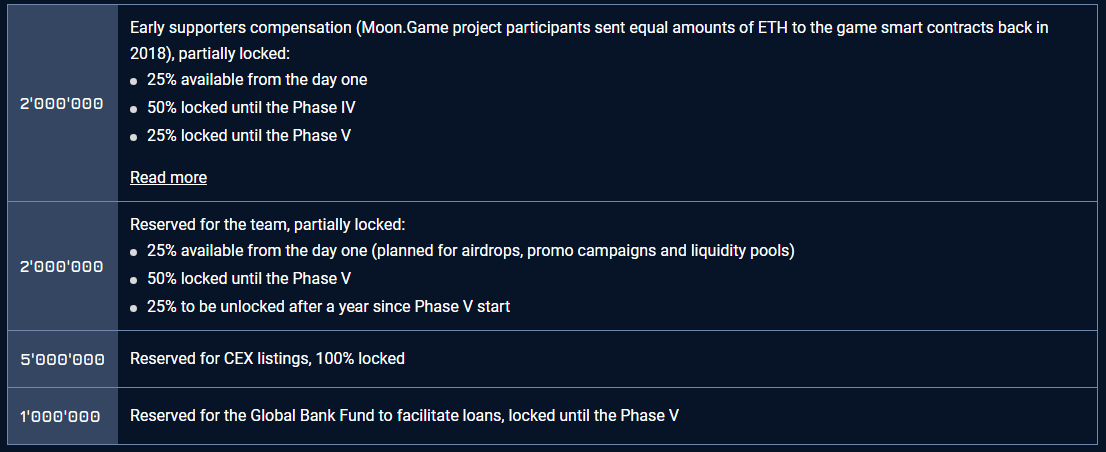Select the 5'000'000 amount cell
Image resolution: width=1106 pixels, height=452 pixels.
62,359
